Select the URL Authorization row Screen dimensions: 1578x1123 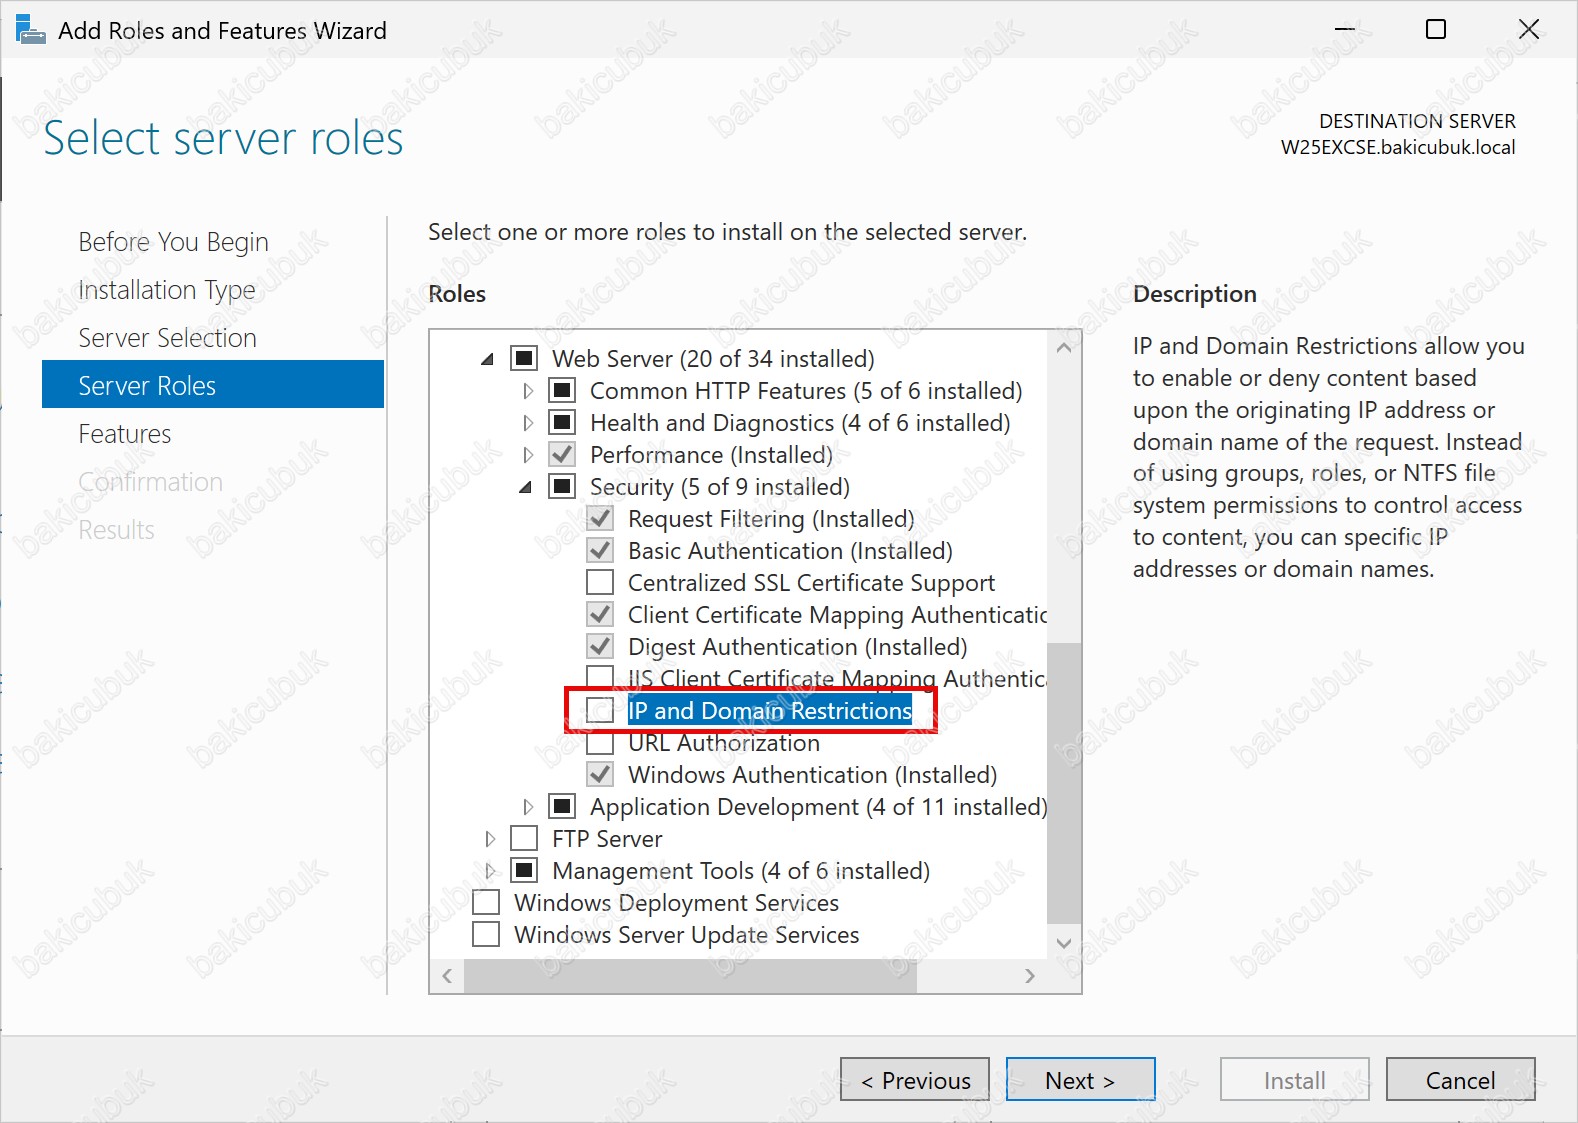pos(724,742)
